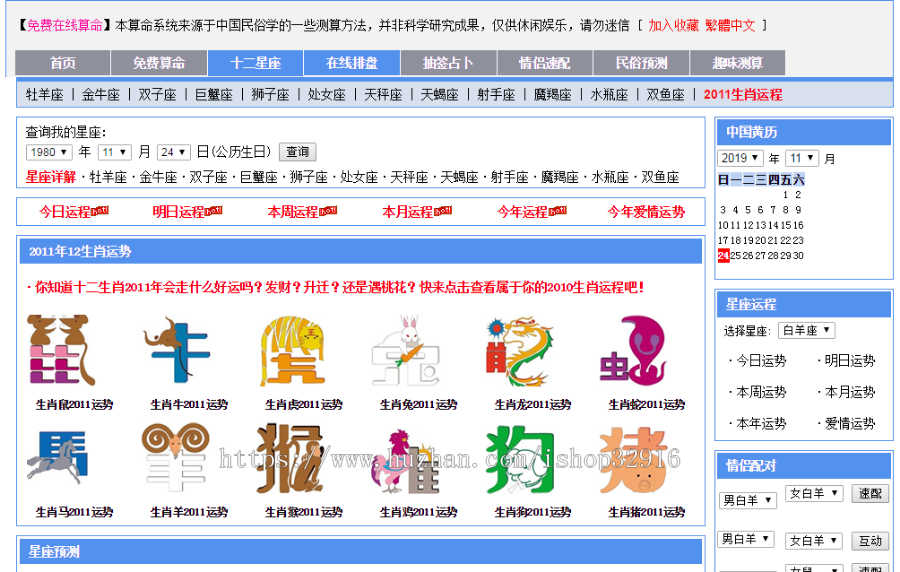Open the Tiger zodiac fortune icon
The width and height of the screenshot is (900, 572).
(x=292, y=351)
